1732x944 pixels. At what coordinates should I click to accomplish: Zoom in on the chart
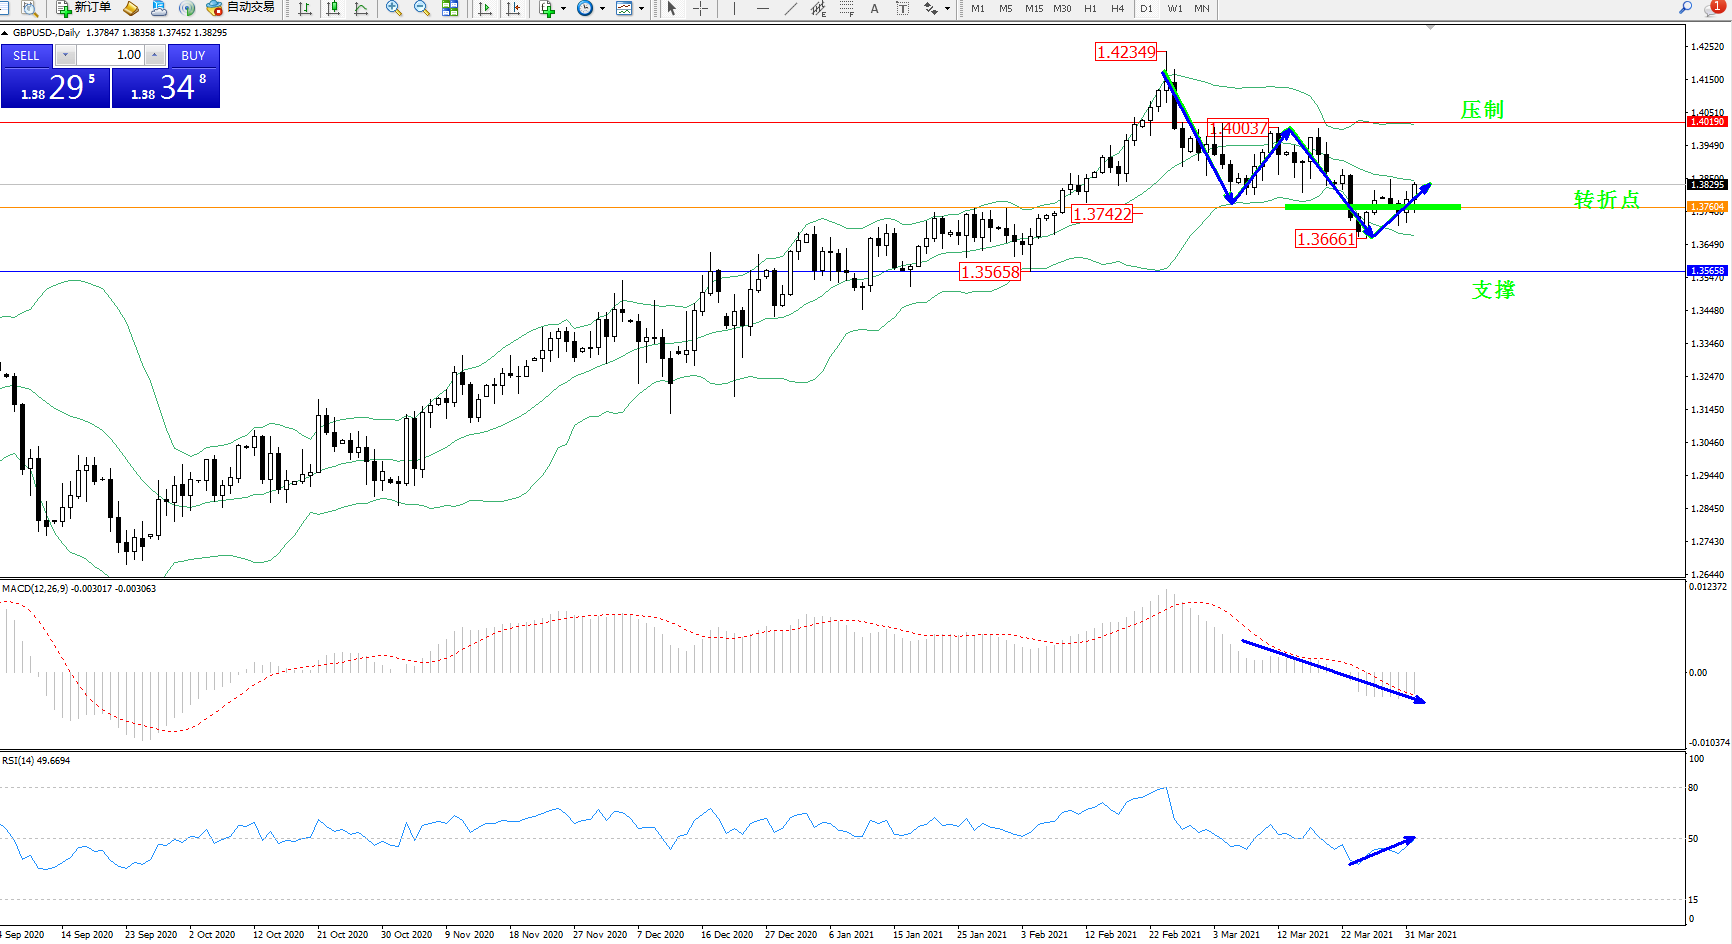(x=394, y=8)
